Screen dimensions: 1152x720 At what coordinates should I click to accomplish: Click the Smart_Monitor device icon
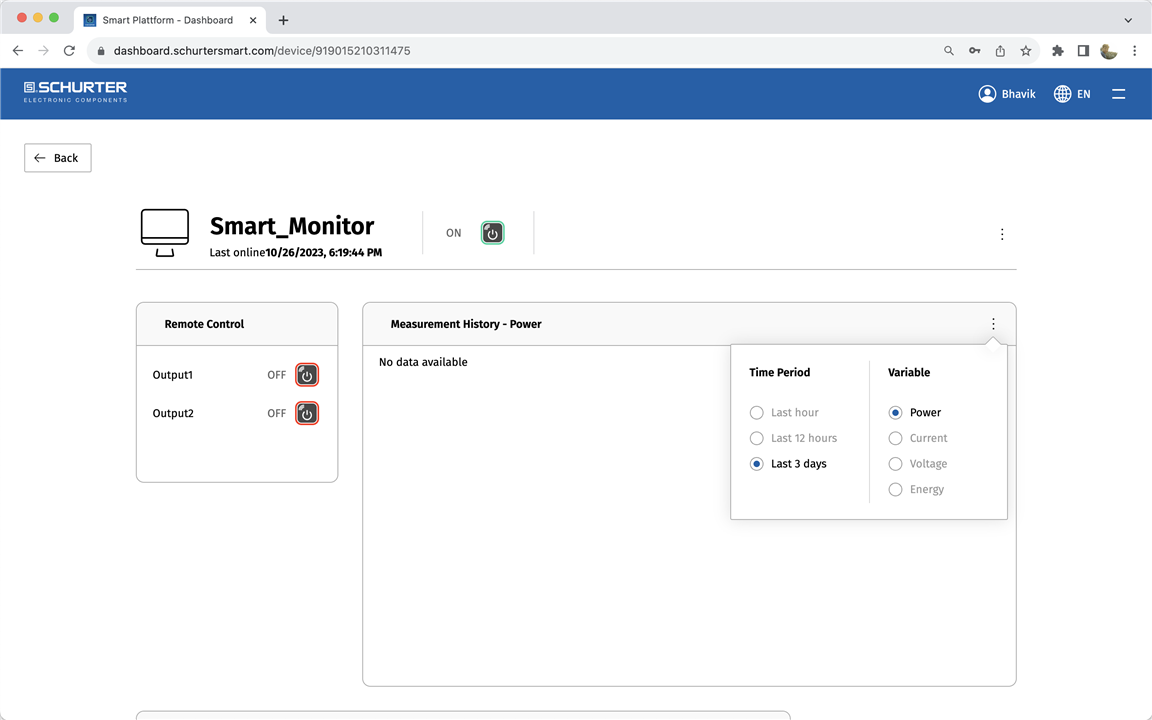point(165,233)
